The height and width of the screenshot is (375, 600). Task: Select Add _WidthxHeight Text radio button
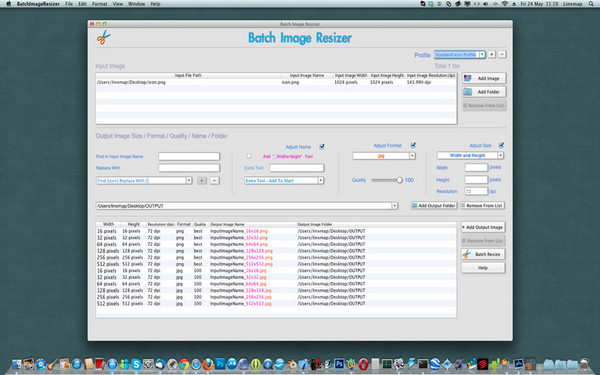249,156
